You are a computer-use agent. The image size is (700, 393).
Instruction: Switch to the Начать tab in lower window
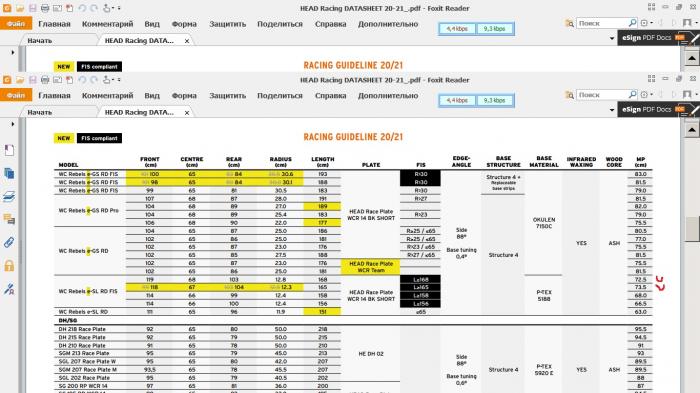point(40,113)
